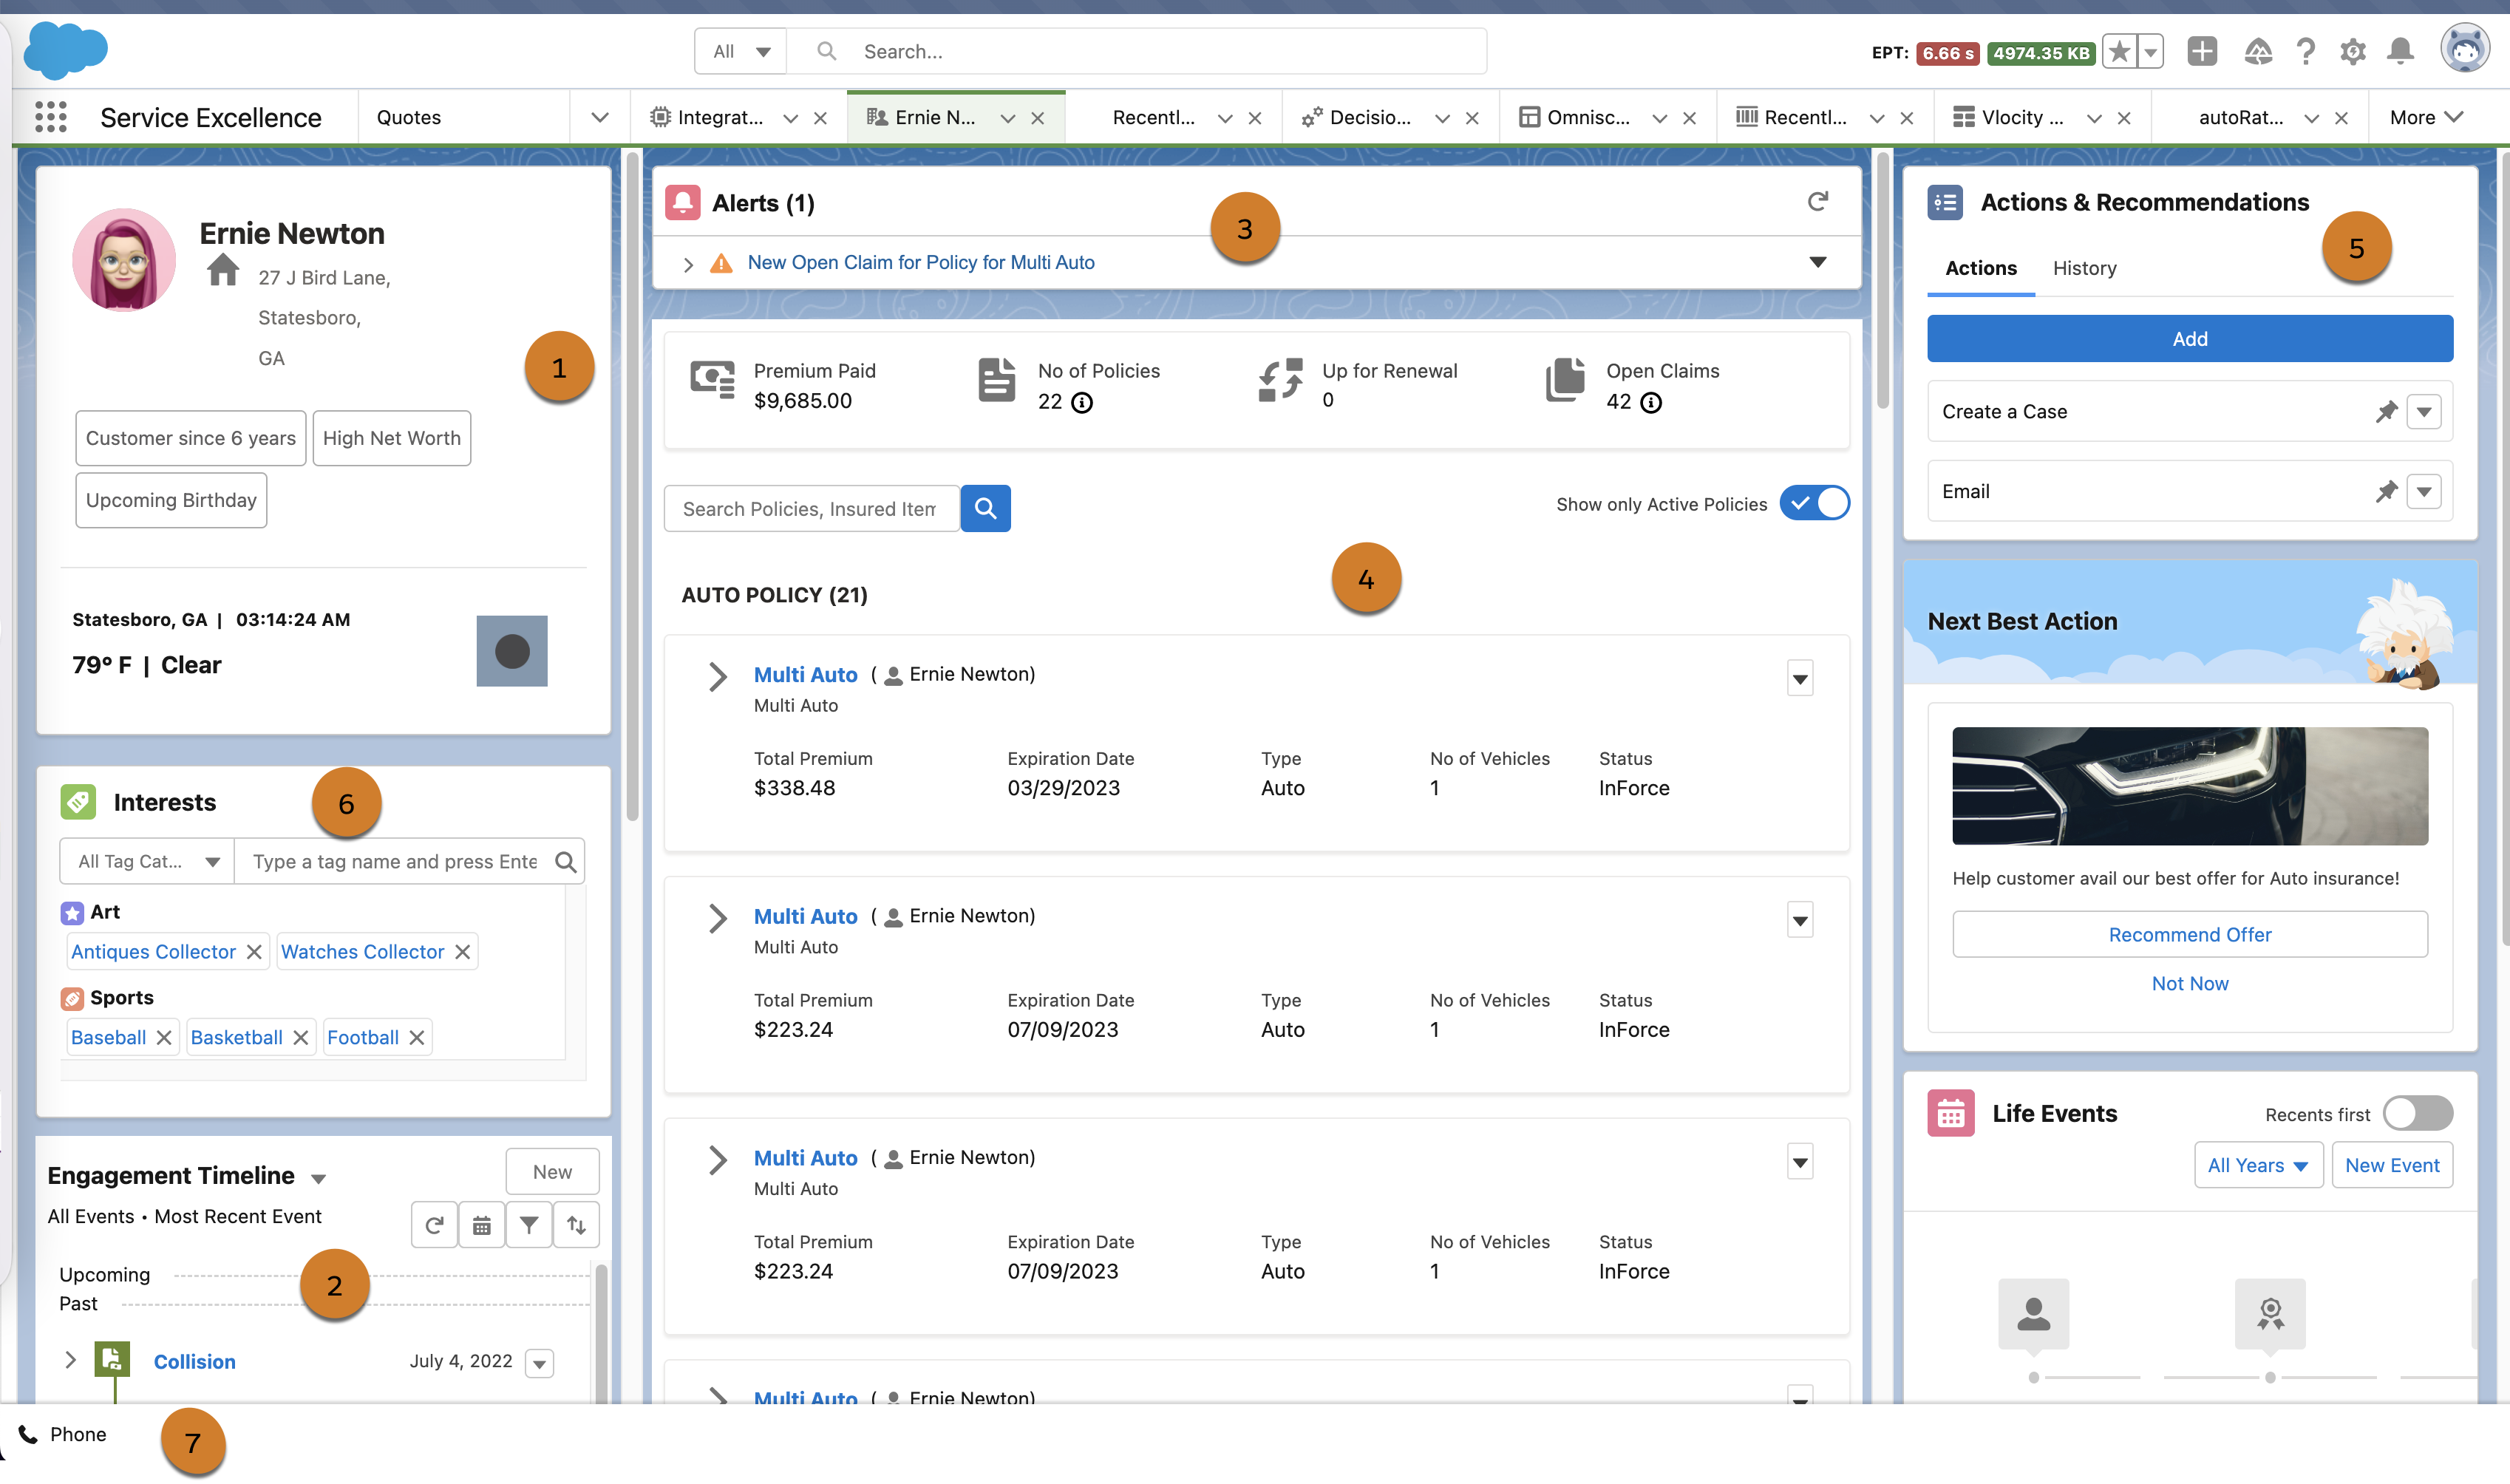This screenshot has width=2510, height=1484.
Task: Open the Engagement Timeline title dropdown
Action: (x=319, y=1178)
